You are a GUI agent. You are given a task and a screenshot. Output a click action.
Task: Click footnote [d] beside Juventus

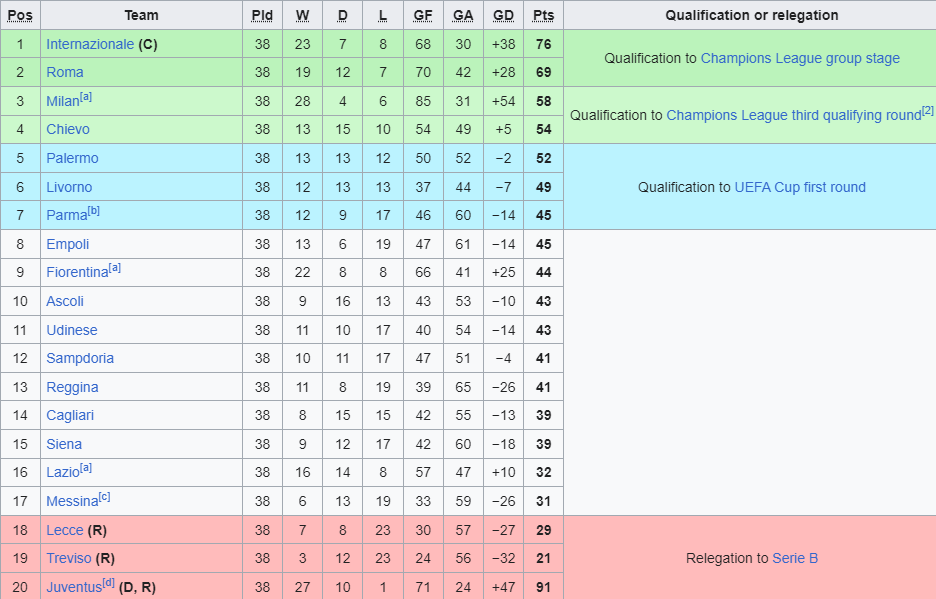pyautogui.click(x=109, y=582)
